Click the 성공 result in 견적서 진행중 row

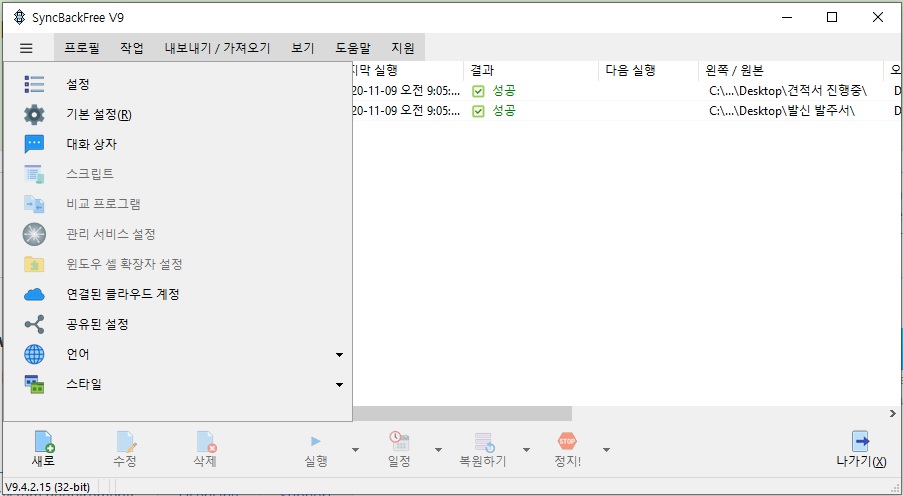[x=504, y=91]
